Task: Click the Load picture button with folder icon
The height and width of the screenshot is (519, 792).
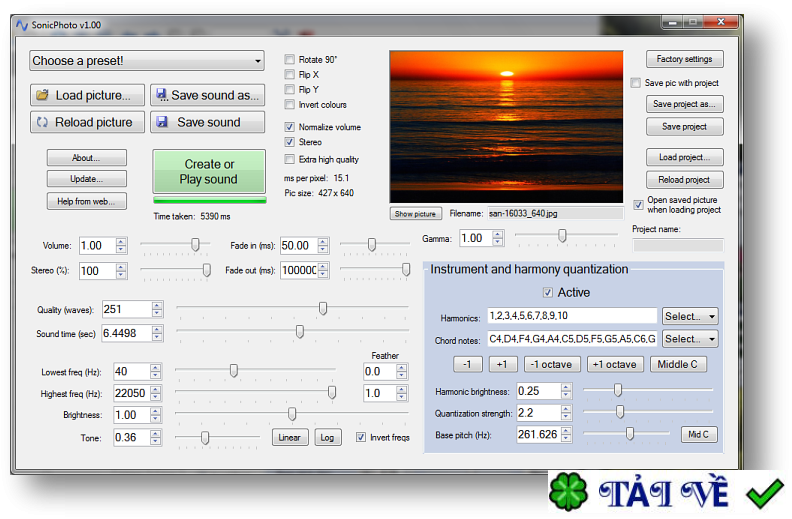Action: (x=87, y=95)
